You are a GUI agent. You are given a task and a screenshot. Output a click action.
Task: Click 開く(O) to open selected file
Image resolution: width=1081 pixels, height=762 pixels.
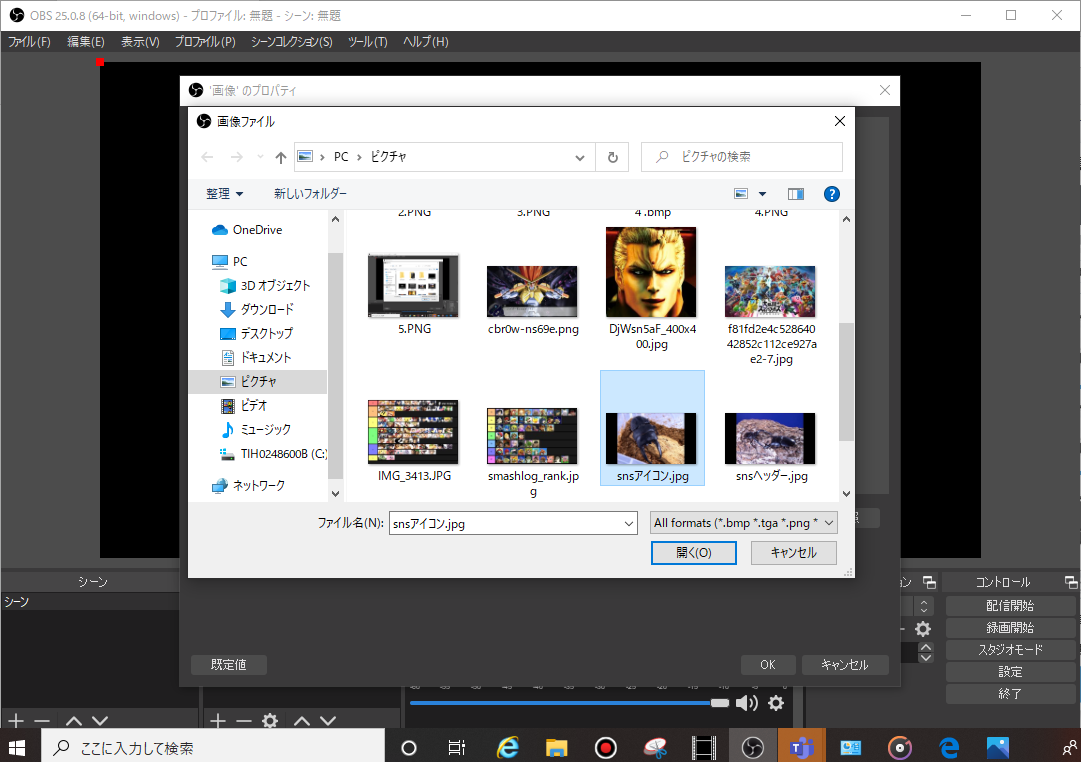pos(694,552)
